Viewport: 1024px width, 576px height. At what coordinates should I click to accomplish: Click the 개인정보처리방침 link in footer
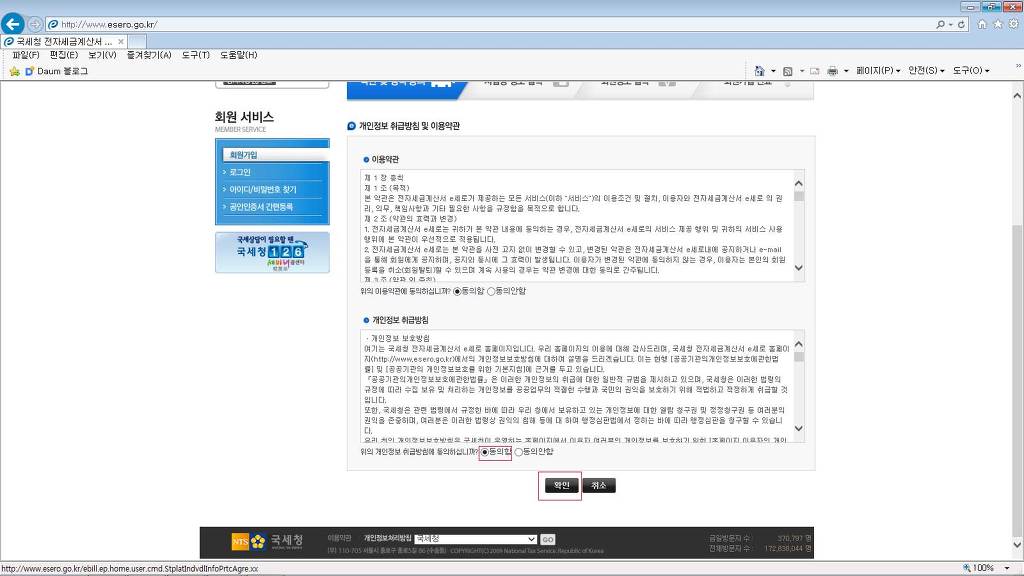[x=387, y=538]
